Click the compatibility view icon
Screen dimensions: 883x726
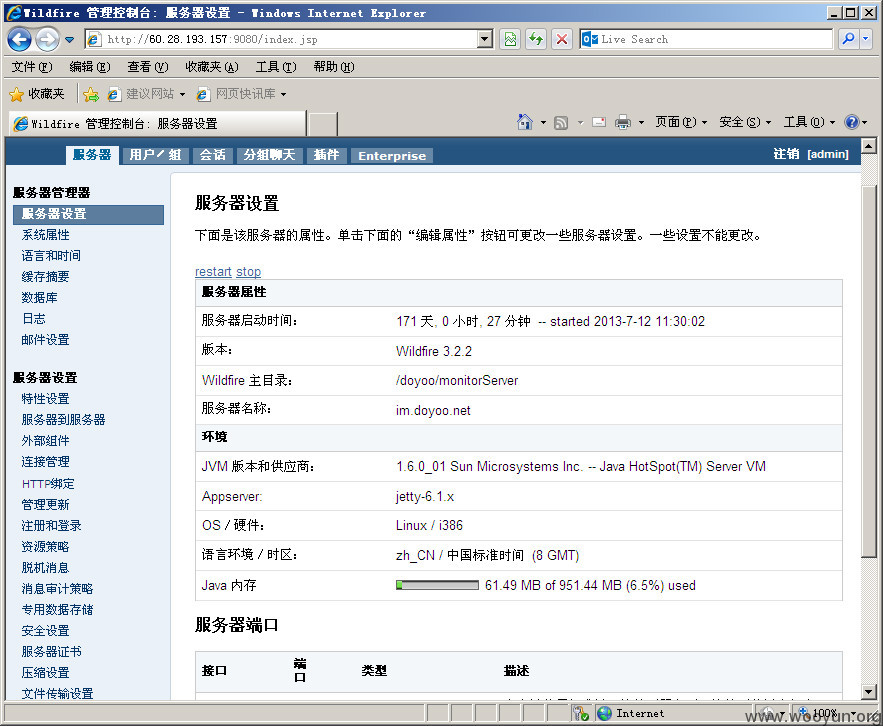(510, 39)
